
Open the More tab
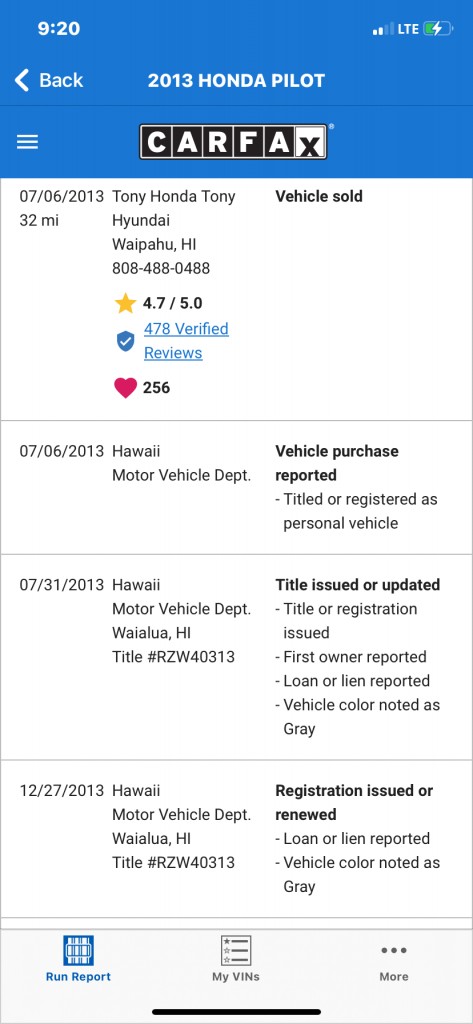[x=394, y=959]
